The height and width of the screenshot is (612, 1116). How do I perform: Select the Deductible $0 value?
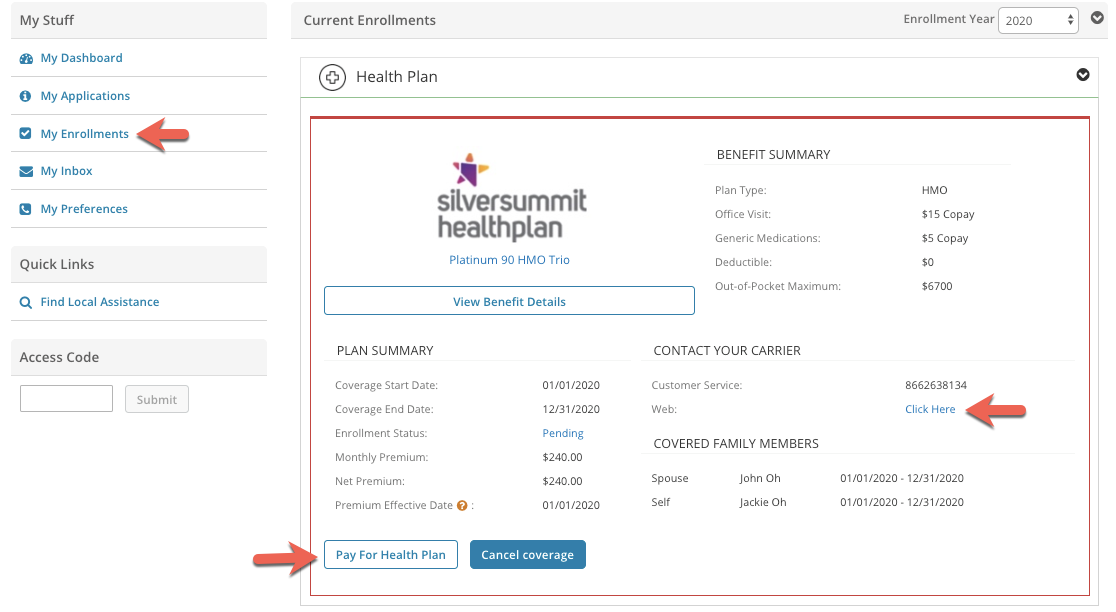[x=927, y=263]
